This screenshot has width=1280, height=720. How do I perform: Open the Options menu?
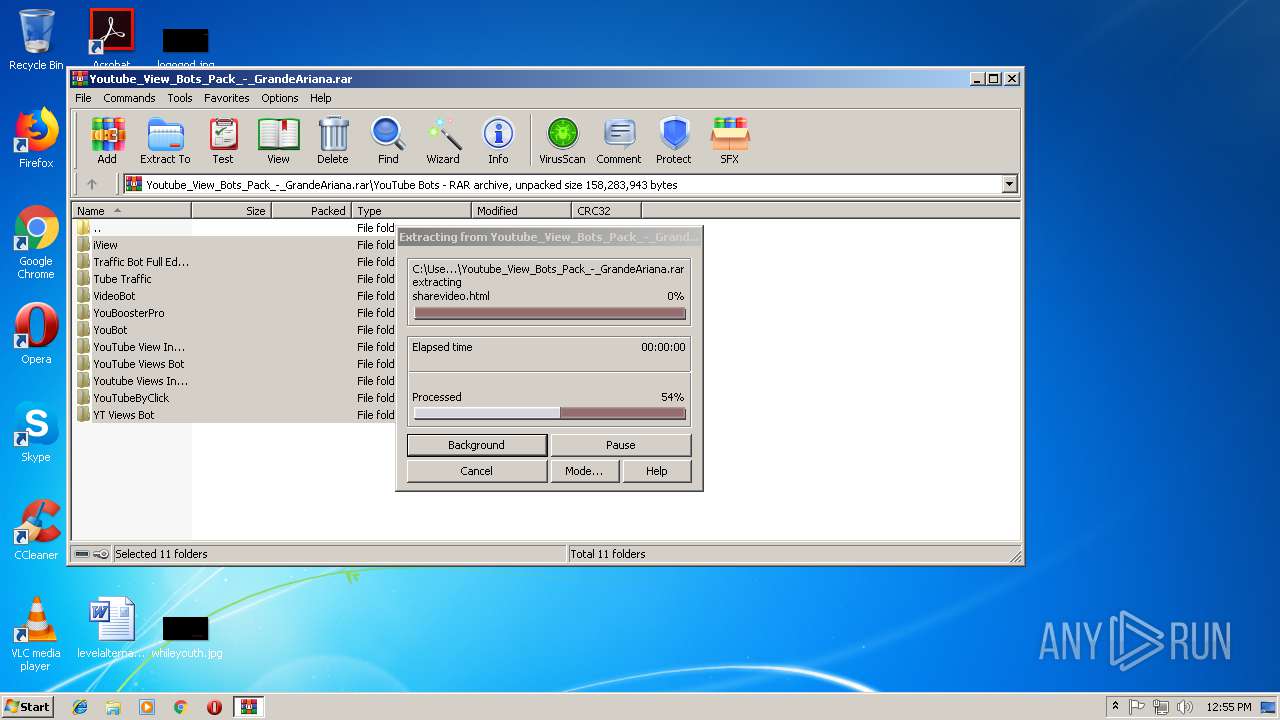(x=280, y=98)
